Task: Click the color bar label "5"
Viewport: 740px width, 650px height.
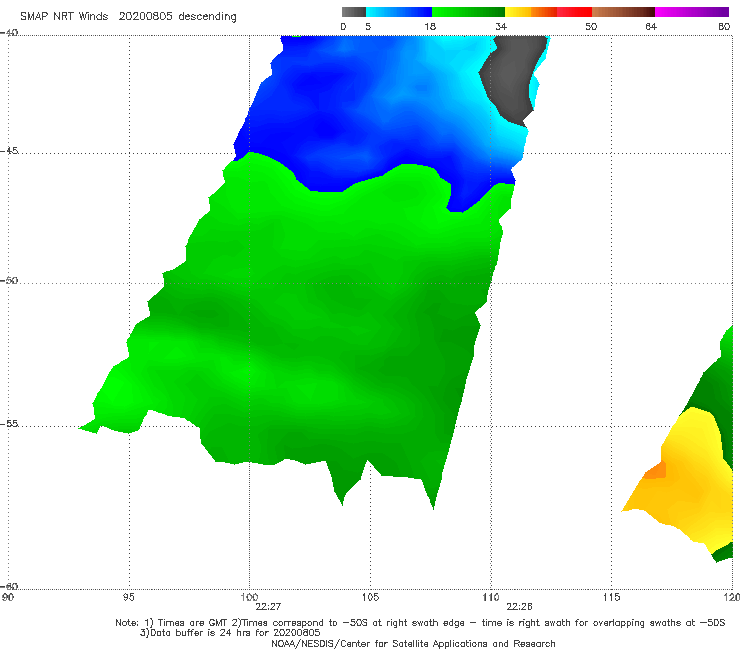Action: click(368, 26)
